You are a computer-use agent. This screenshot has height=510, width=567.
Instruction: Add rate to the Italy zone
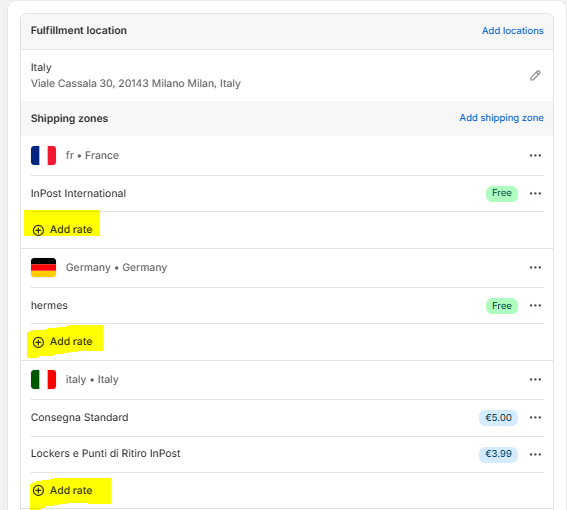[x=63, y=490]
